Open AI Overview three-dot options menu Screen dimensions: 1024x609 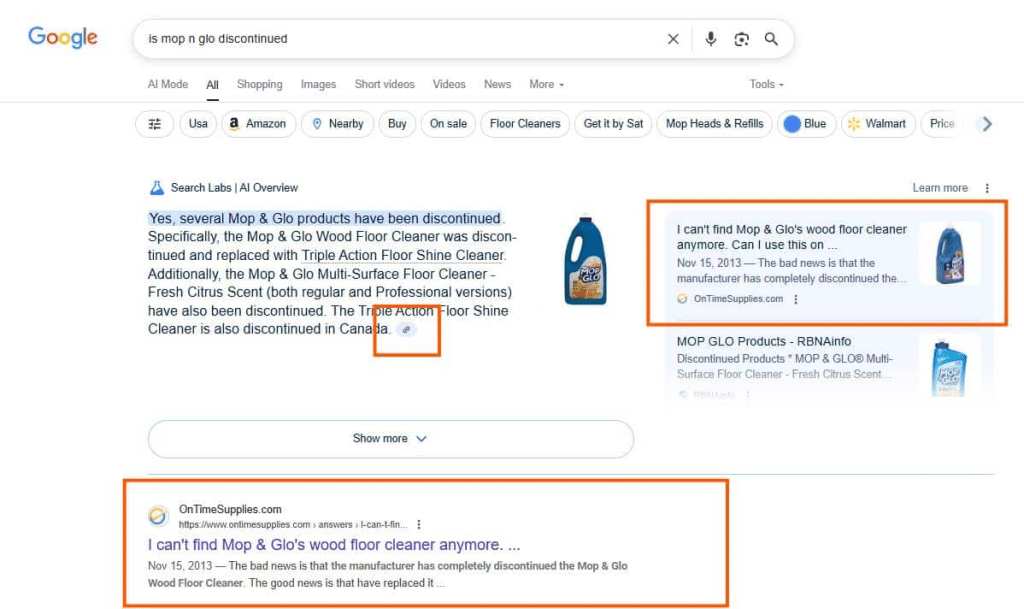[x=987, y=188]
